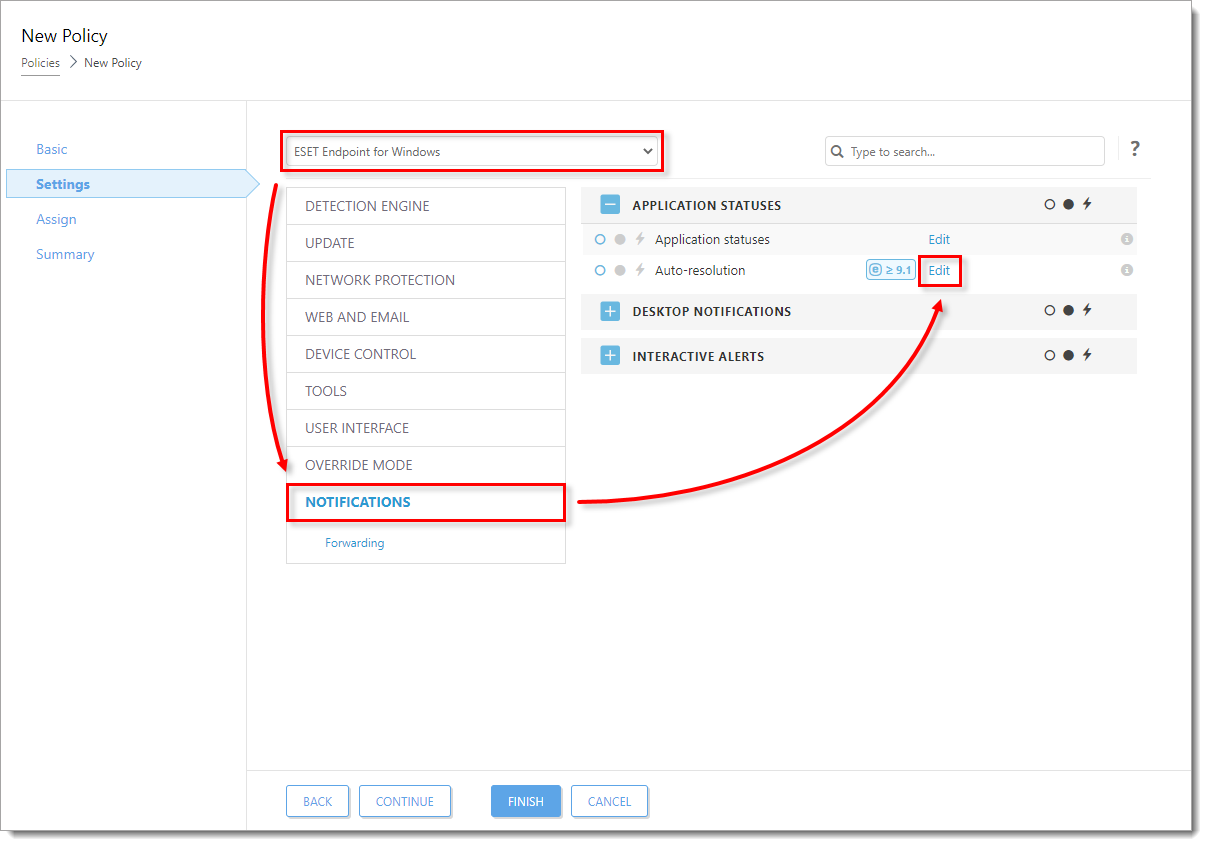Screen dimensions: 1207x846
Task: Click the New Policy breadcrumb text
Action: click(x=113, y=63)
